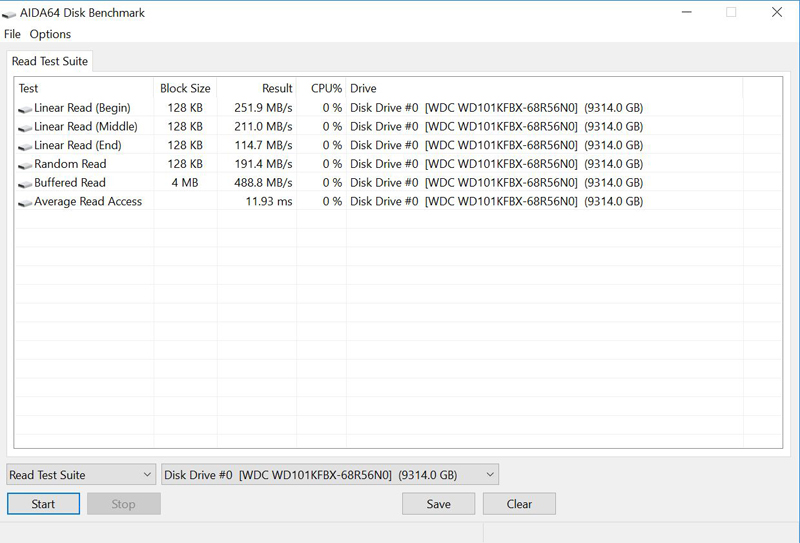The width and height of the screenshot is (800, 543).
Task: Select the 191.4 MB/s result value
Action: point(263,164)
